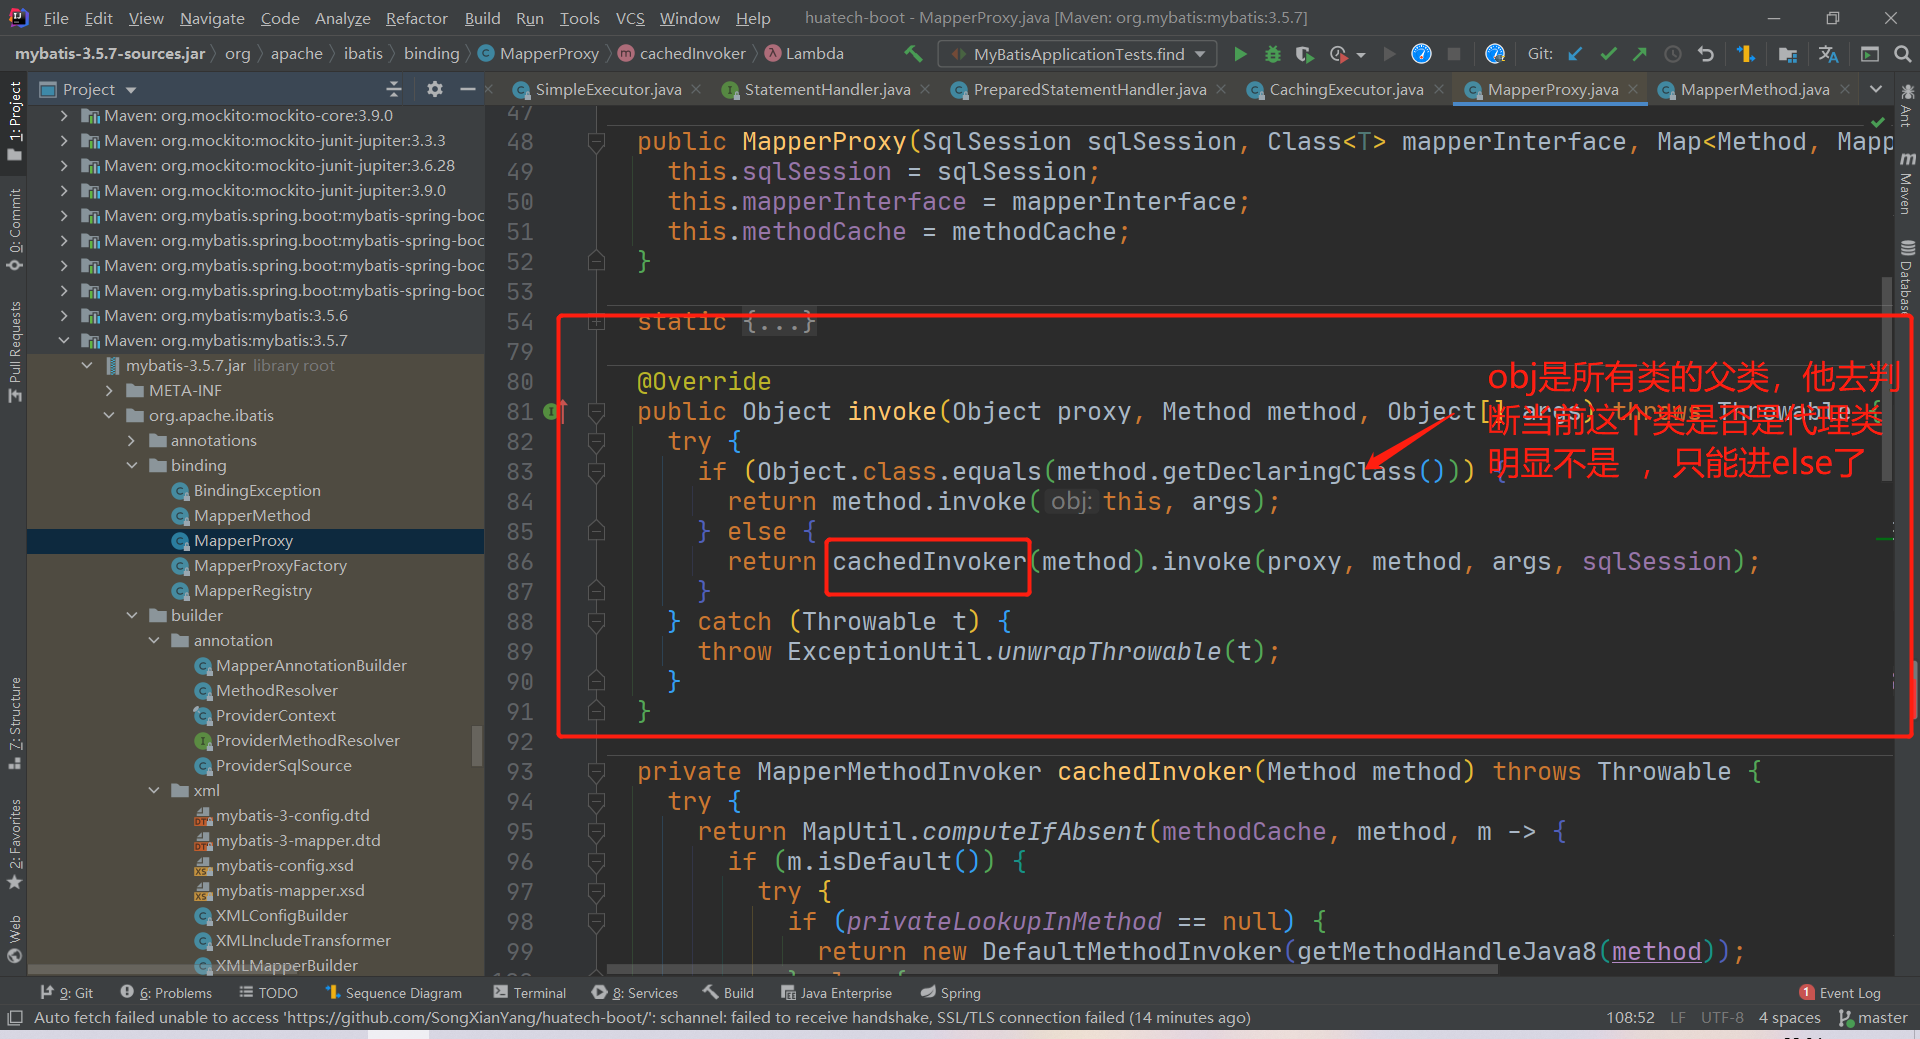Open Project Structure folder icon in toolbar

(x=1788, y=54)
